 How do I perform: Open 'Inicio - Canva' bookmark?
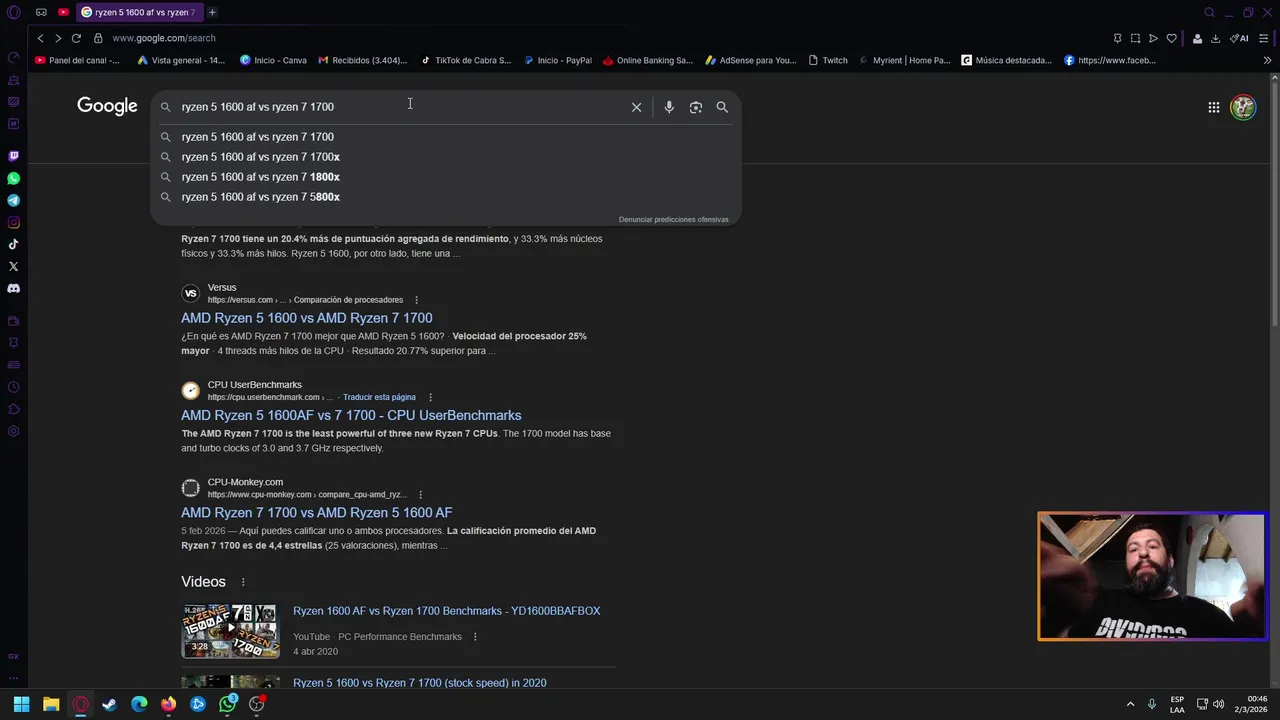click(273, 60)
